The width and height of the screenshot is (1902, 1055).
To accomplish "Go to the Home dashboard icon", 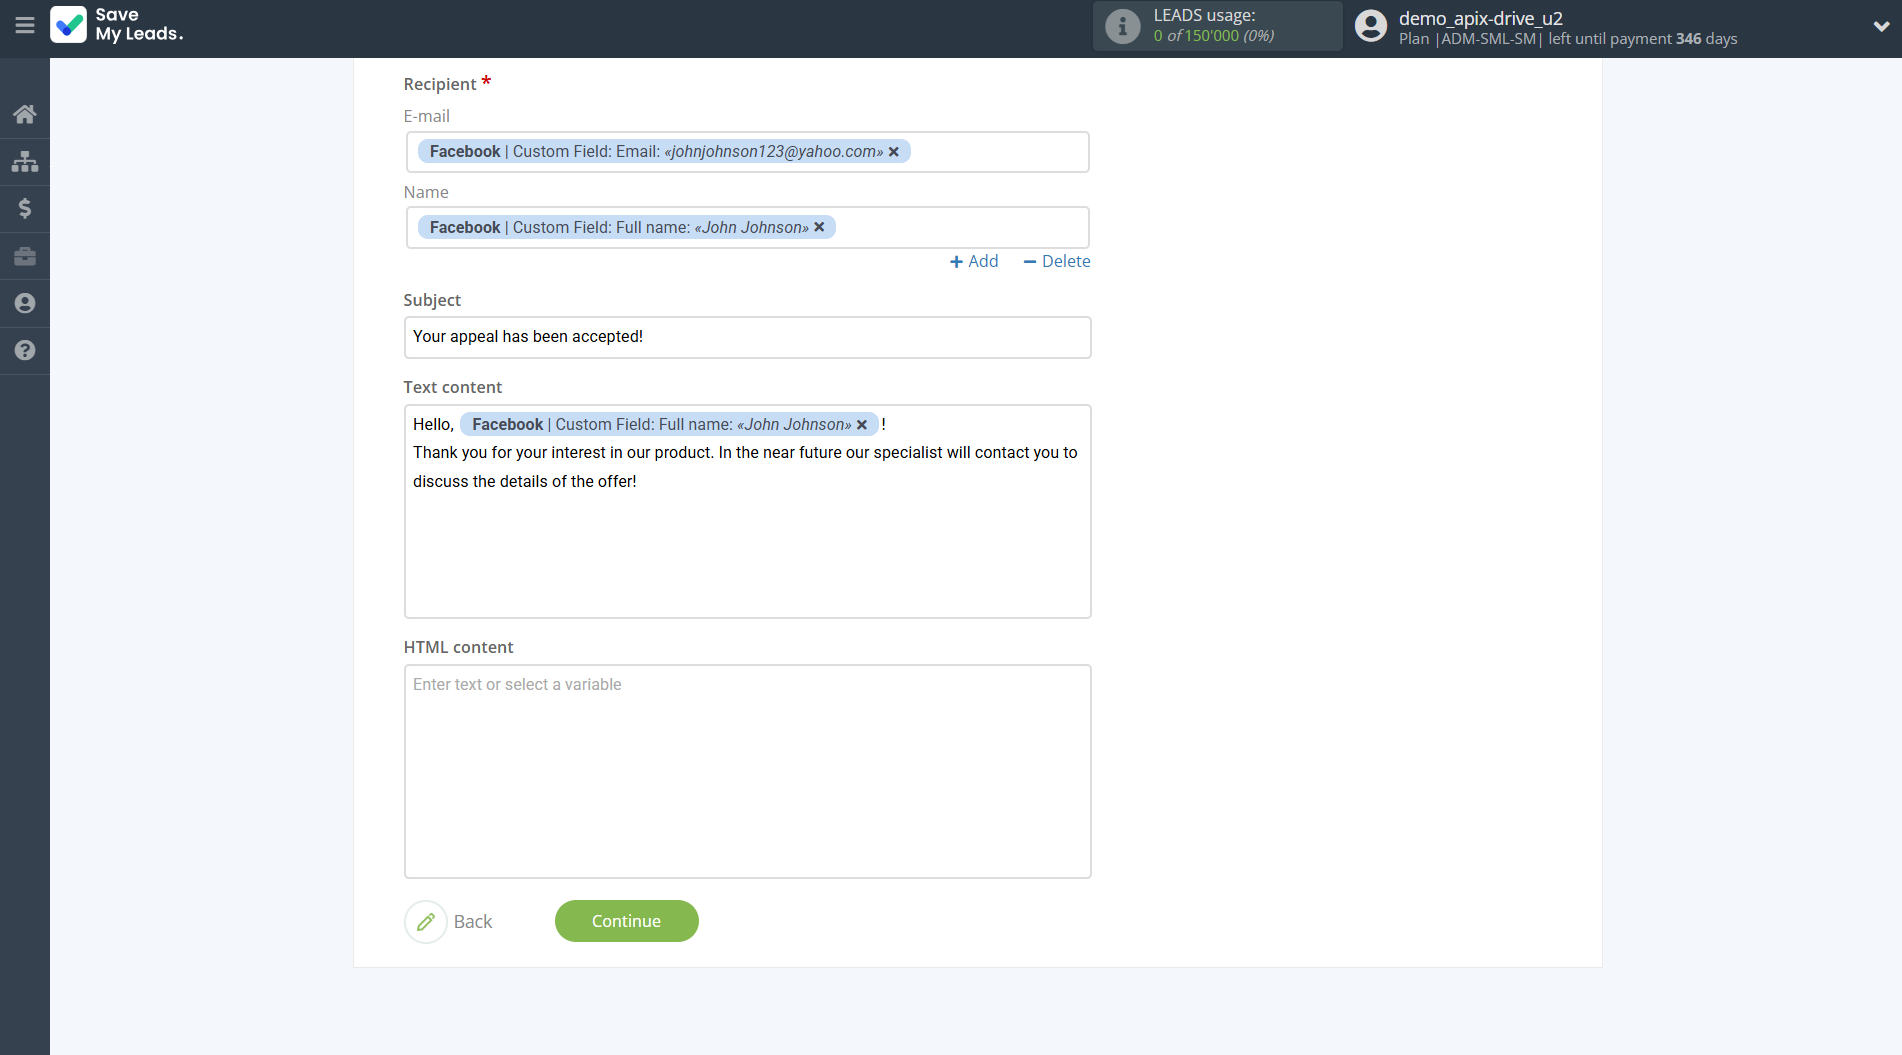I will tap(25, 114).
